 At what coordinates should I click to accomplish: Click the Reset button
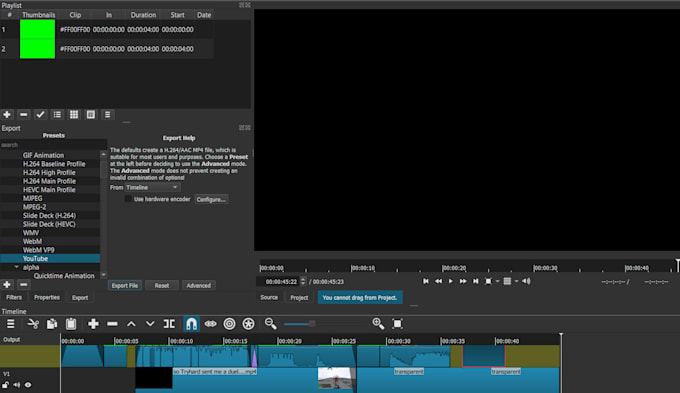click(162, 285)
